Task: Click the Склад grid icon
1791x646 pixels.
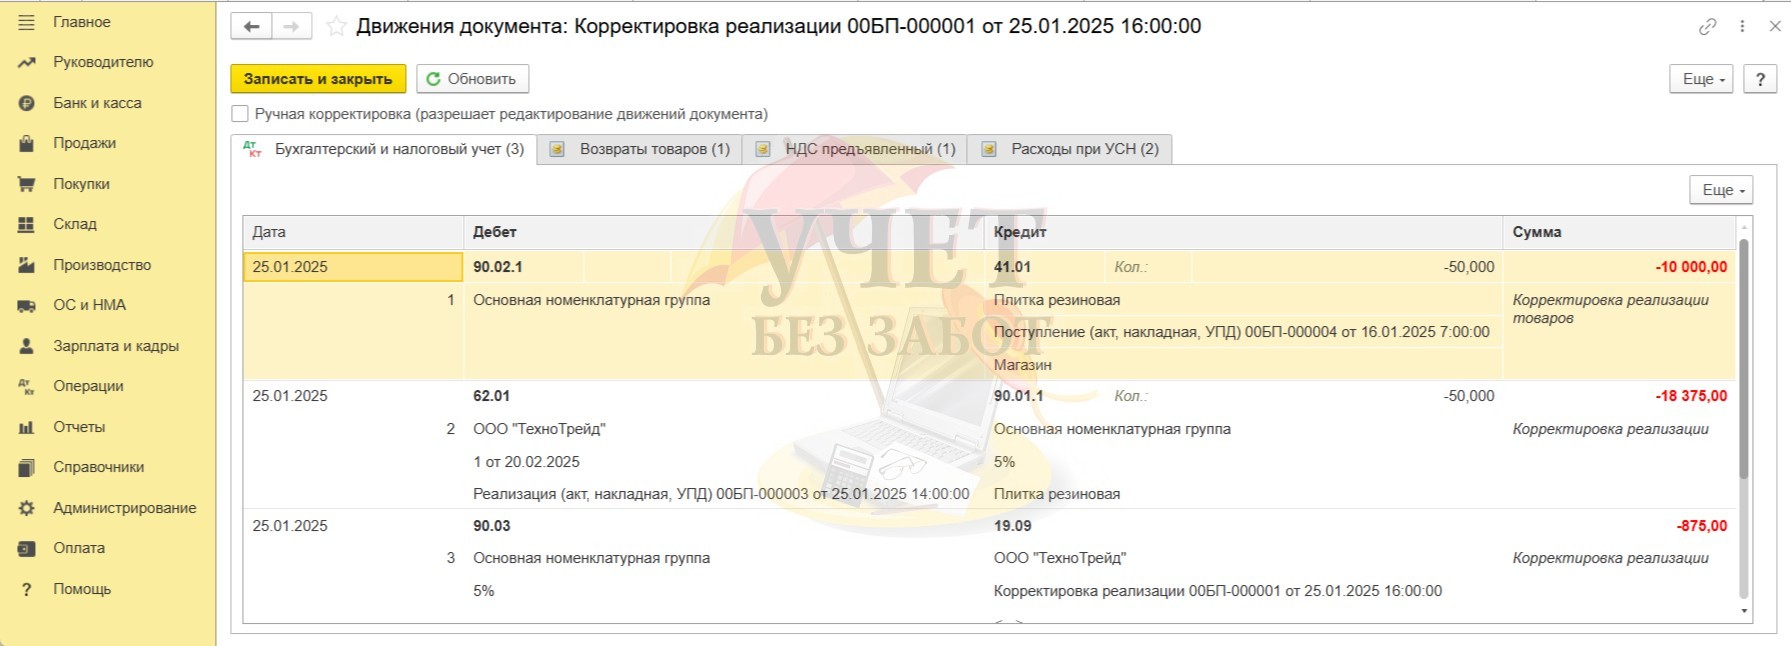Action: click(27, 224)
